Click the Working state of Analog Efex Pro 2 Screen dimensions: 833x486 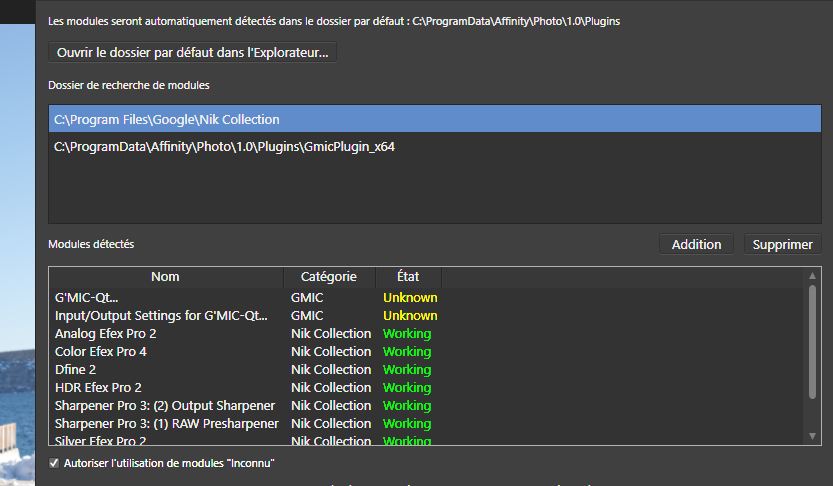click(x=407, y=334)
